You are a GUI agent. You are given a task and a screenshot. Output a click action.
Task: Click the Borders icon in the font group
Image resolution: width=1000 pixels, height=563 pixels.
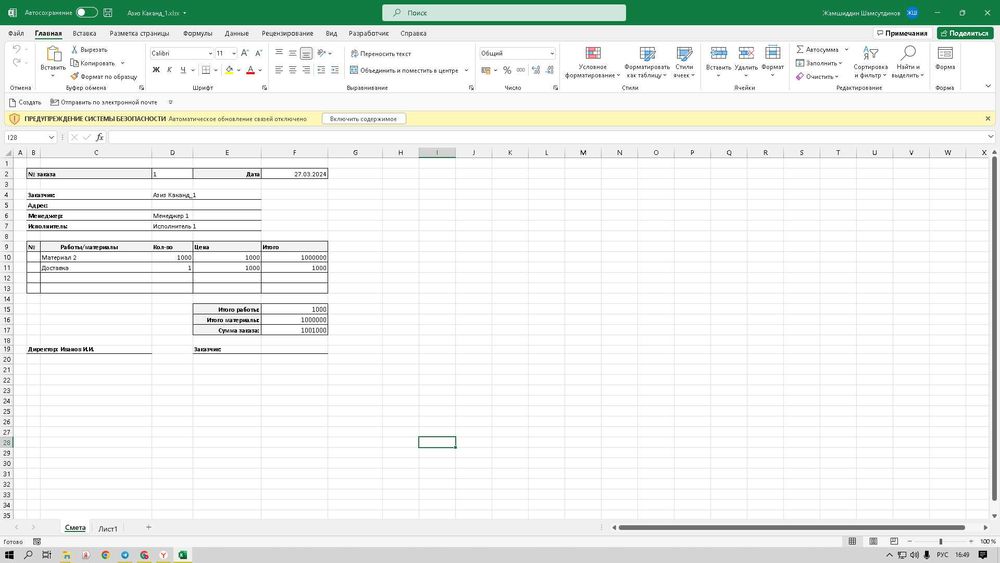click(x=205, y=70)
